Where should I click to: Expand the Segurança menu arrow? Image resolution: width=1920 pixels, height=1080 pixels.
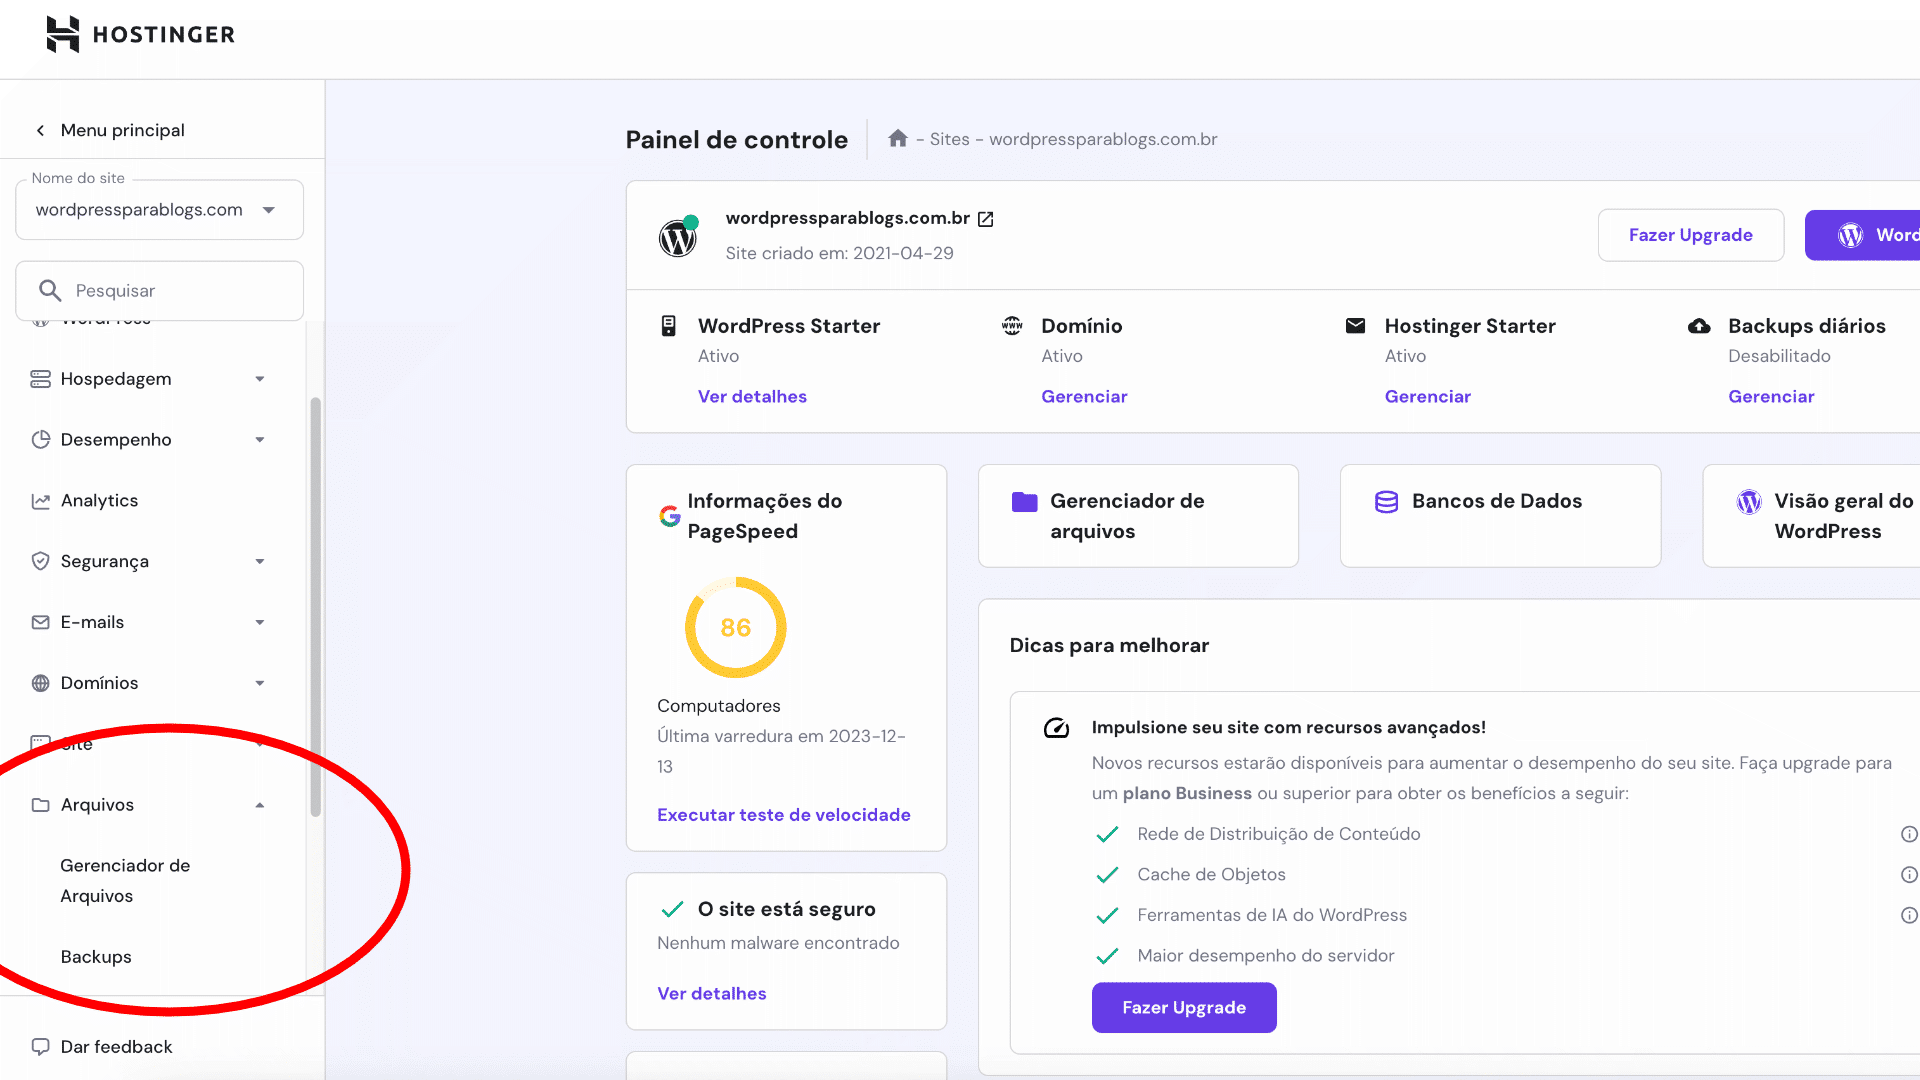tap(260, 561)
